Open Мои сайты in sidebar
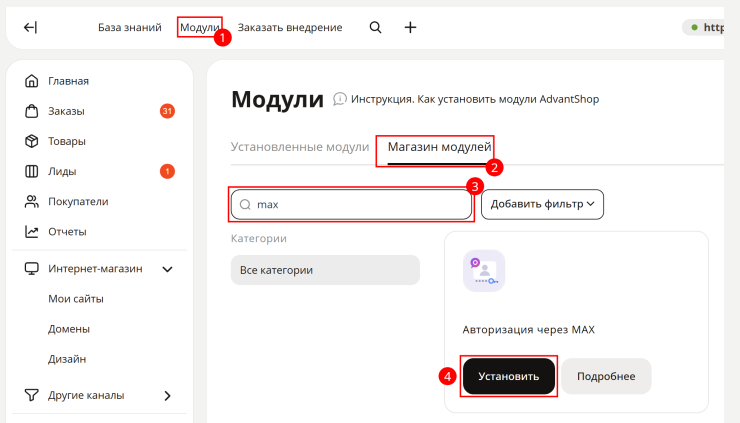This screenshot has height=423, width=740. point(76,299)
